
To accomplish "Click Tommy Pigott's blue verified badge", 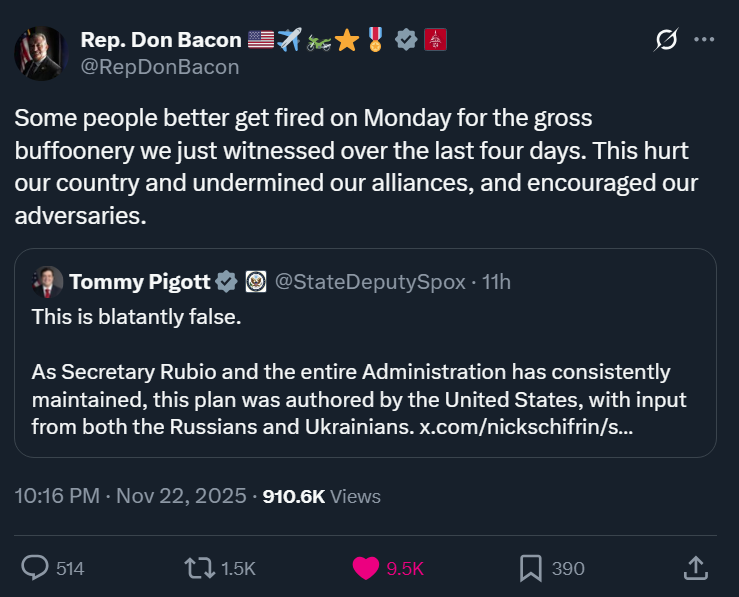I will 227,282.
